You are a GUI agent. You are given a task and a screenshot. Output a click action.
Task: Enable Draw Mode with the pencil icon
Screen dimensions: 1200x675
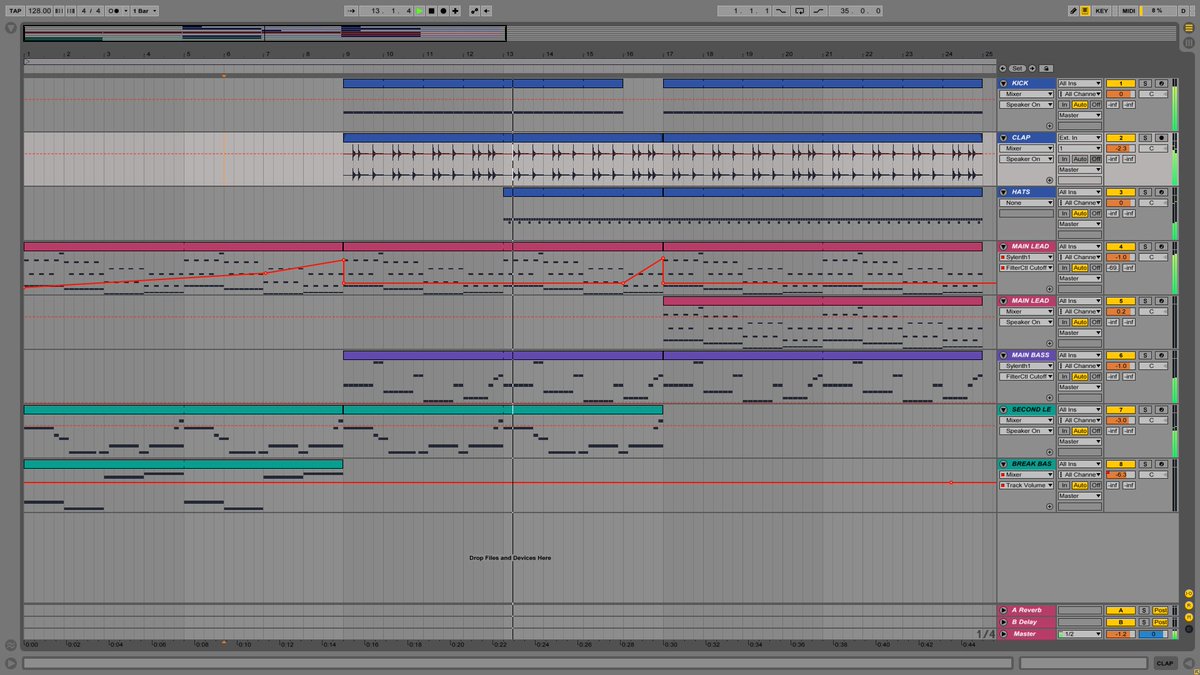tap(1074, 9)
